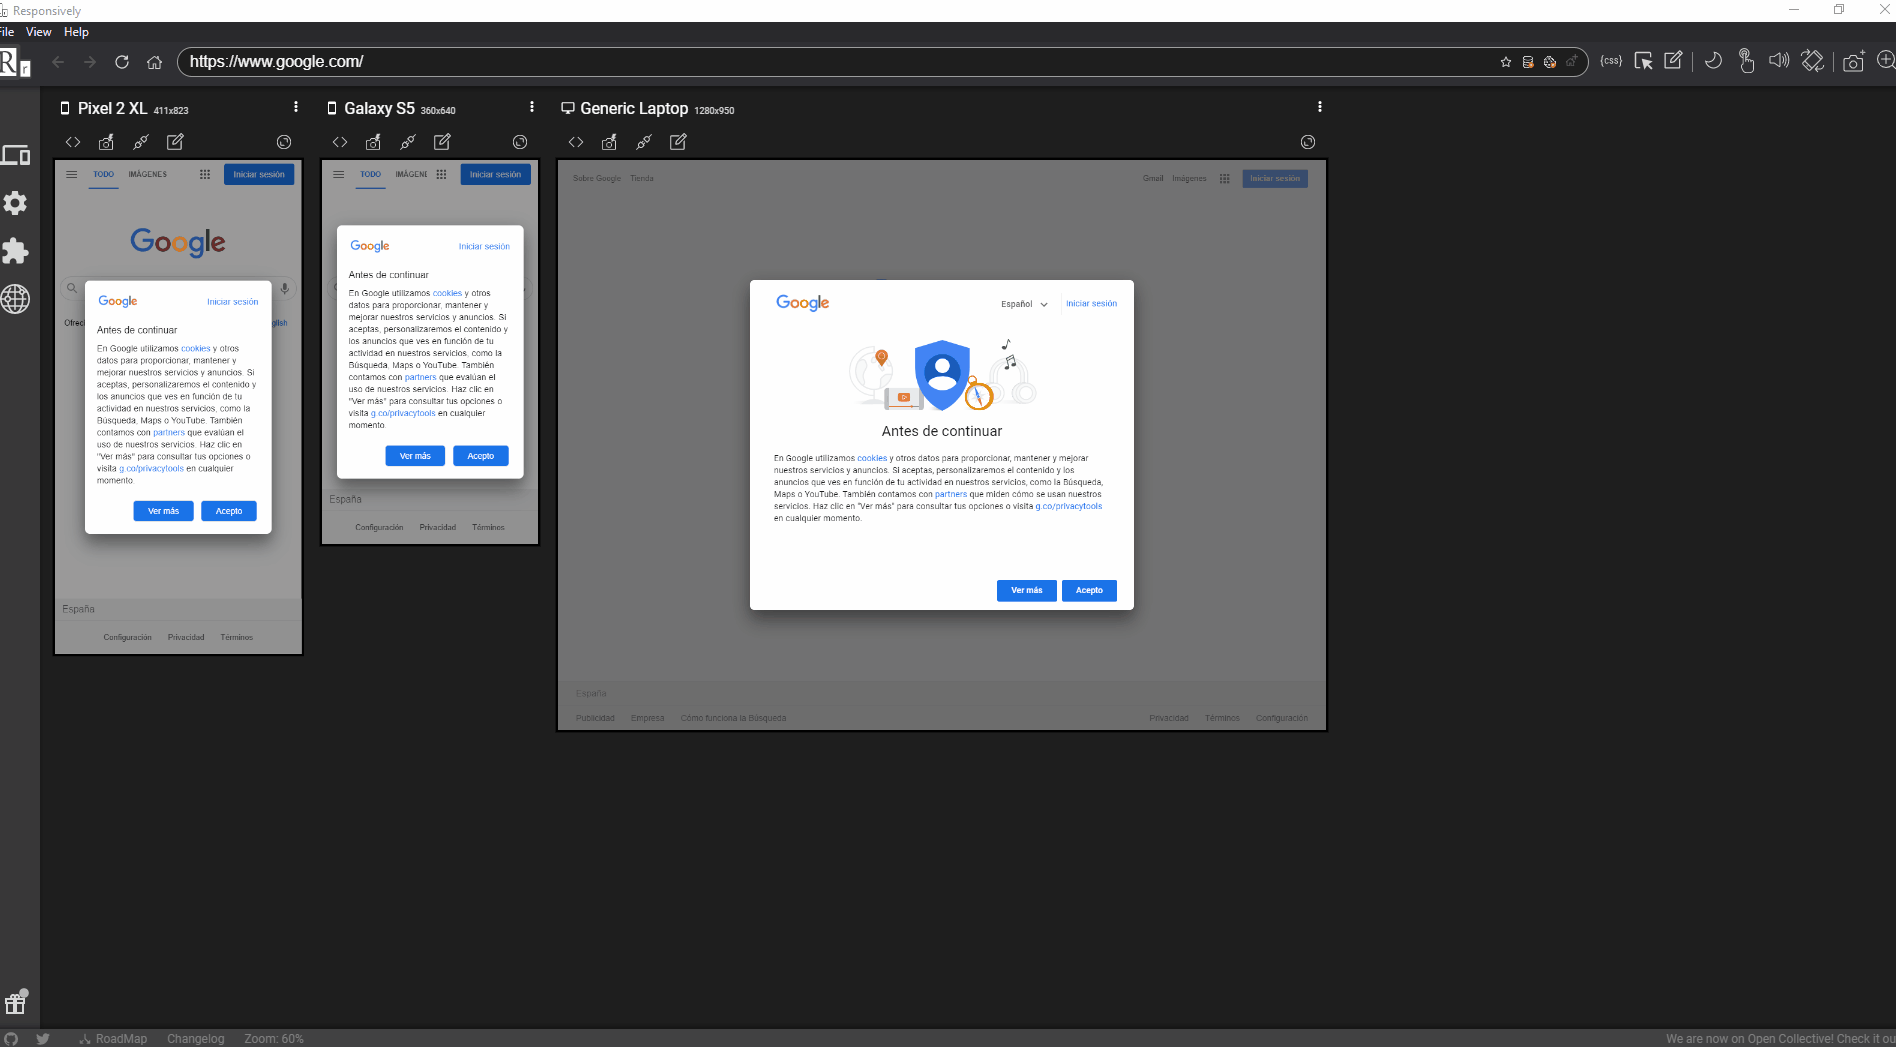1896x1047 pixels.
Task: Open Google apps grid in Galaxy S5 preview
Action: (x=441, y=174)
